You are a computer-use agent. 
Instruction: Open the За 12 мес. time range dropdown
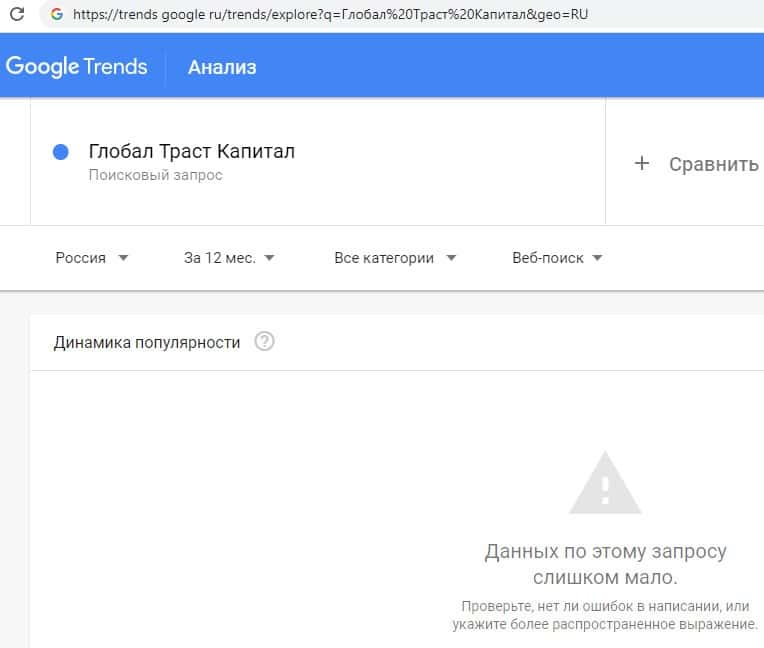229,258
